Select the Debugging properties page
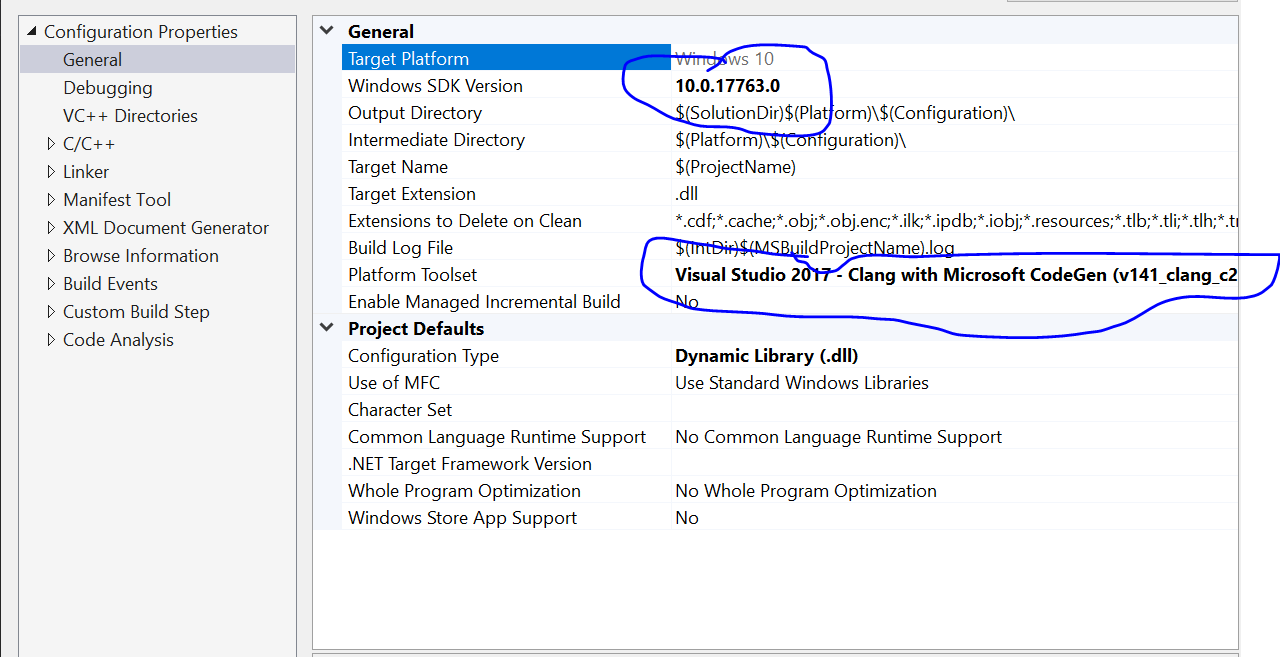The image size is (1280, 657). coord(108,88)
